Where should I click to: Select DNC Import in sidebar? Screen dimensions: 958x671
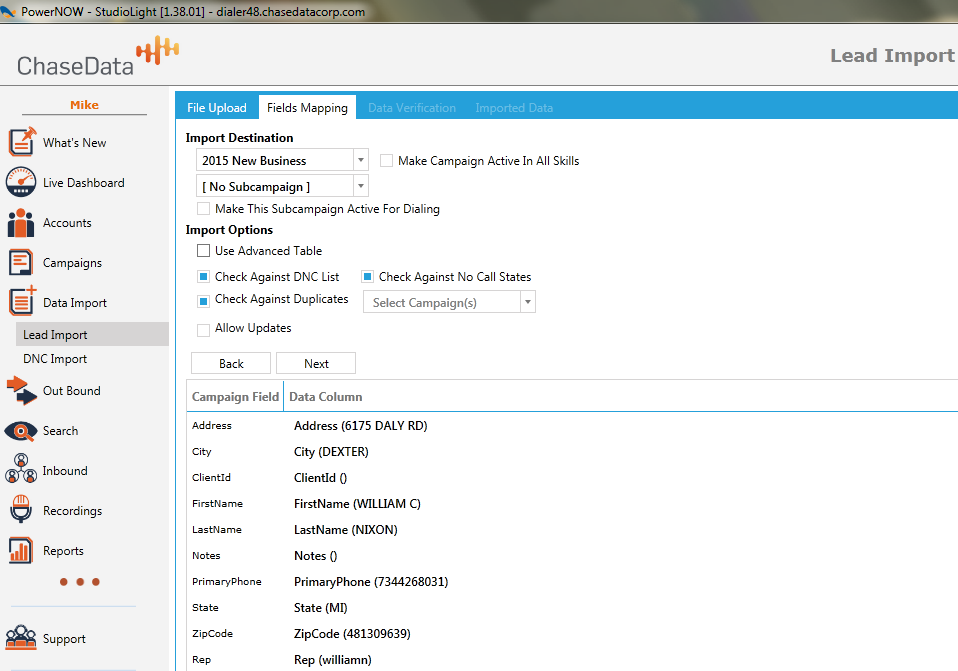tap(55, 359)
